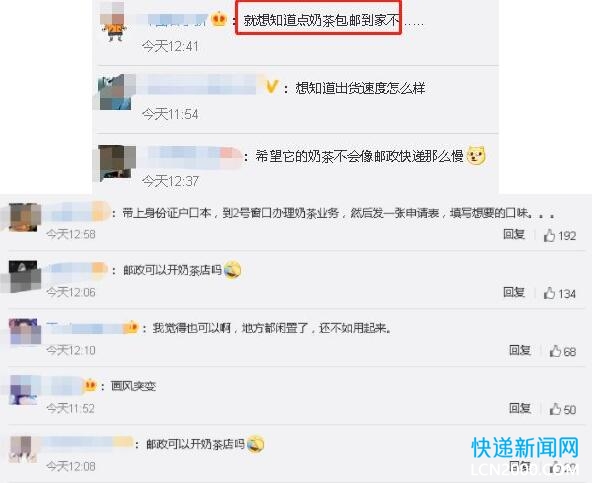Like the comment showing 68 likes

coord(555,351)
